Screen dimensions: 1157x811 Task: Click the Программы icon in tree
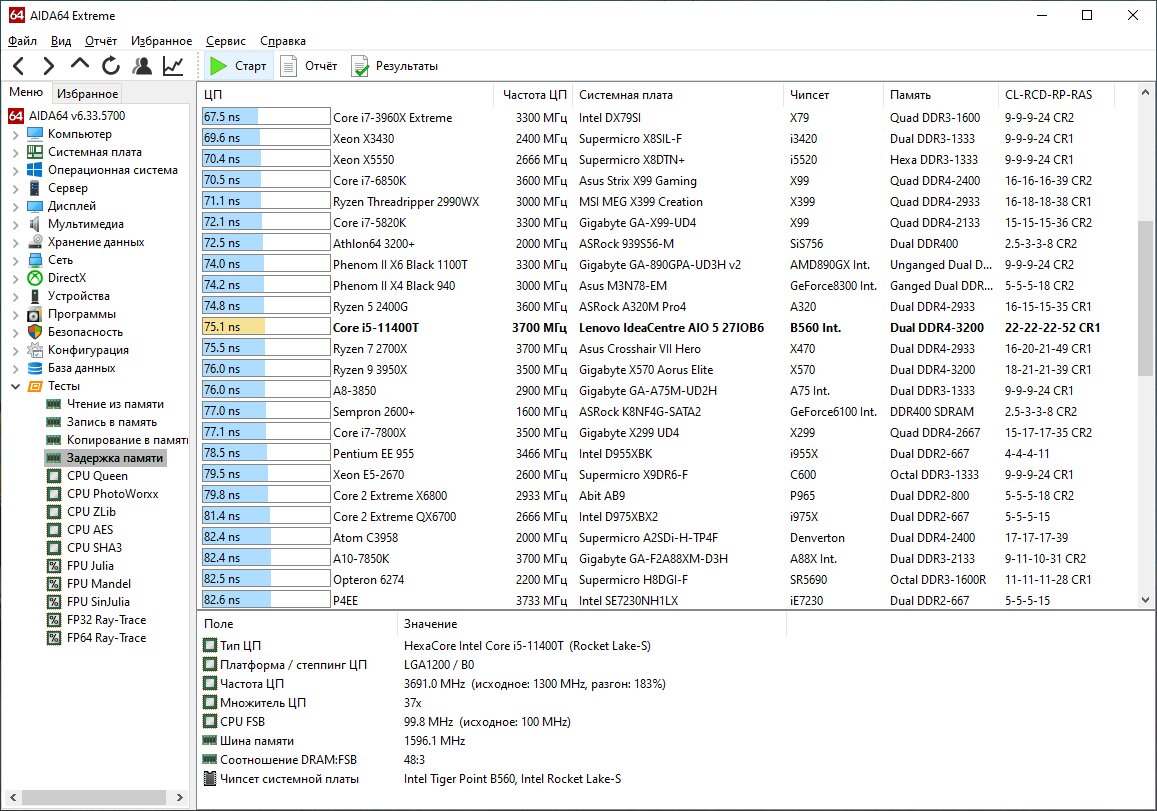pos(35,314)
